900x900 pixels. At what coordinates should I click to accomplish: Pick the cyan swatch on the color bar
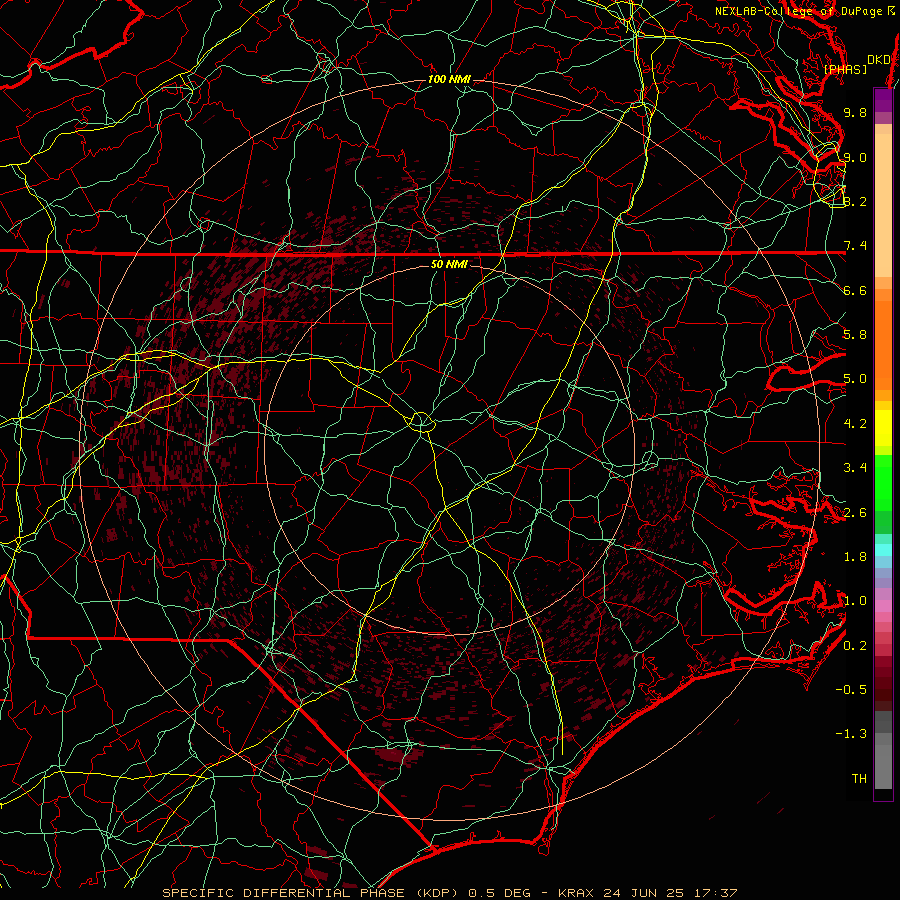(x=883, y=550)
